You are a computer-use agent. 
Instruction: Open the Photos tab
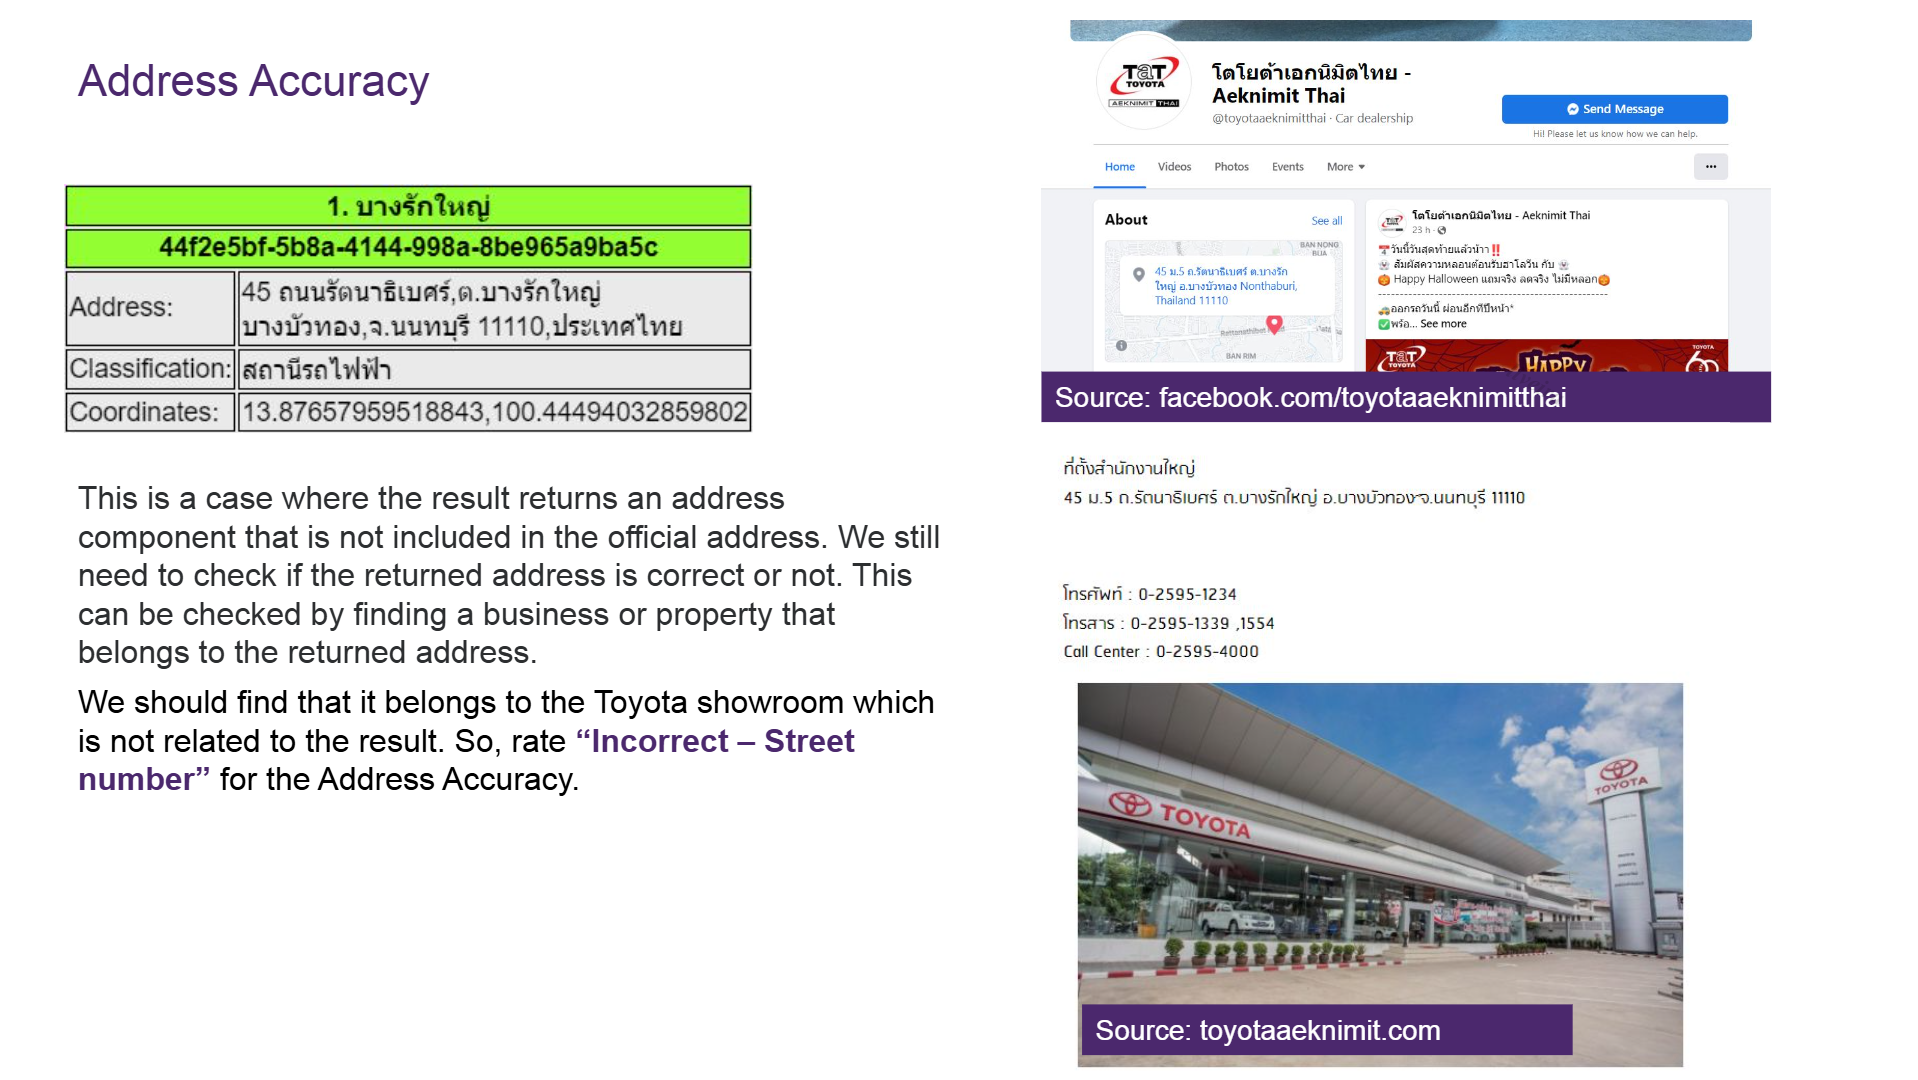(1231, 167)
